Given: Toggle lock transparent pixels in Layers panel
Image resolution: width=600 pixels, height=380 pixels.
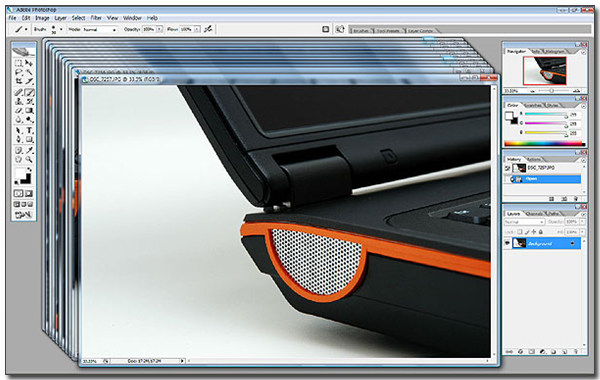Looking at the screenshot, I should click(x=520, y=232).
